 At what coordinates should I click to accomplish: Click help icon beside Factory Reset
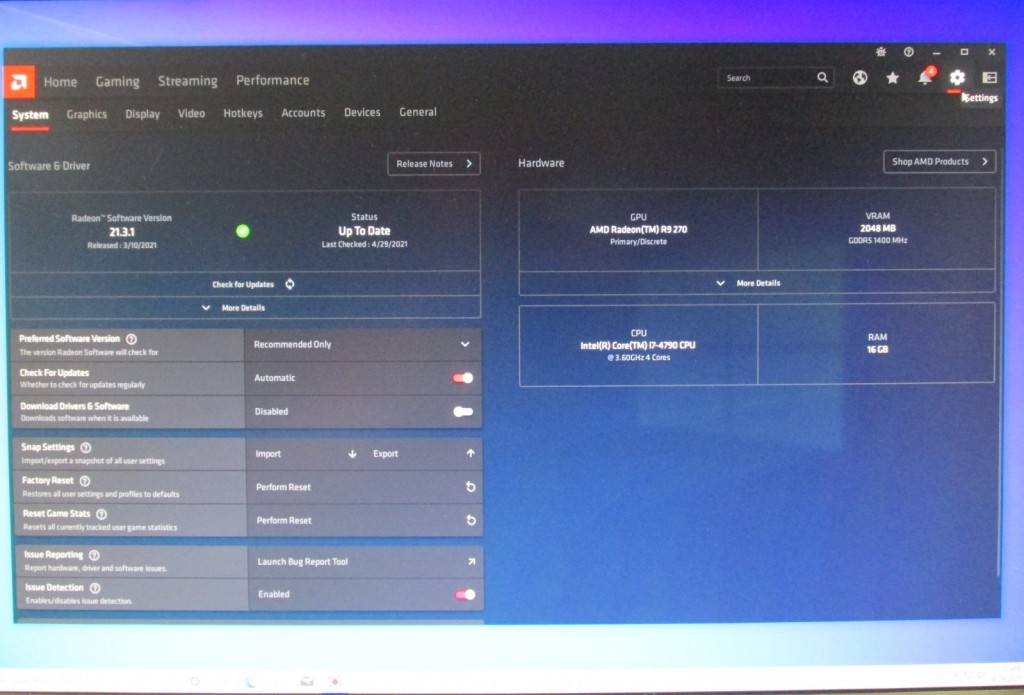tap(84, 481)
